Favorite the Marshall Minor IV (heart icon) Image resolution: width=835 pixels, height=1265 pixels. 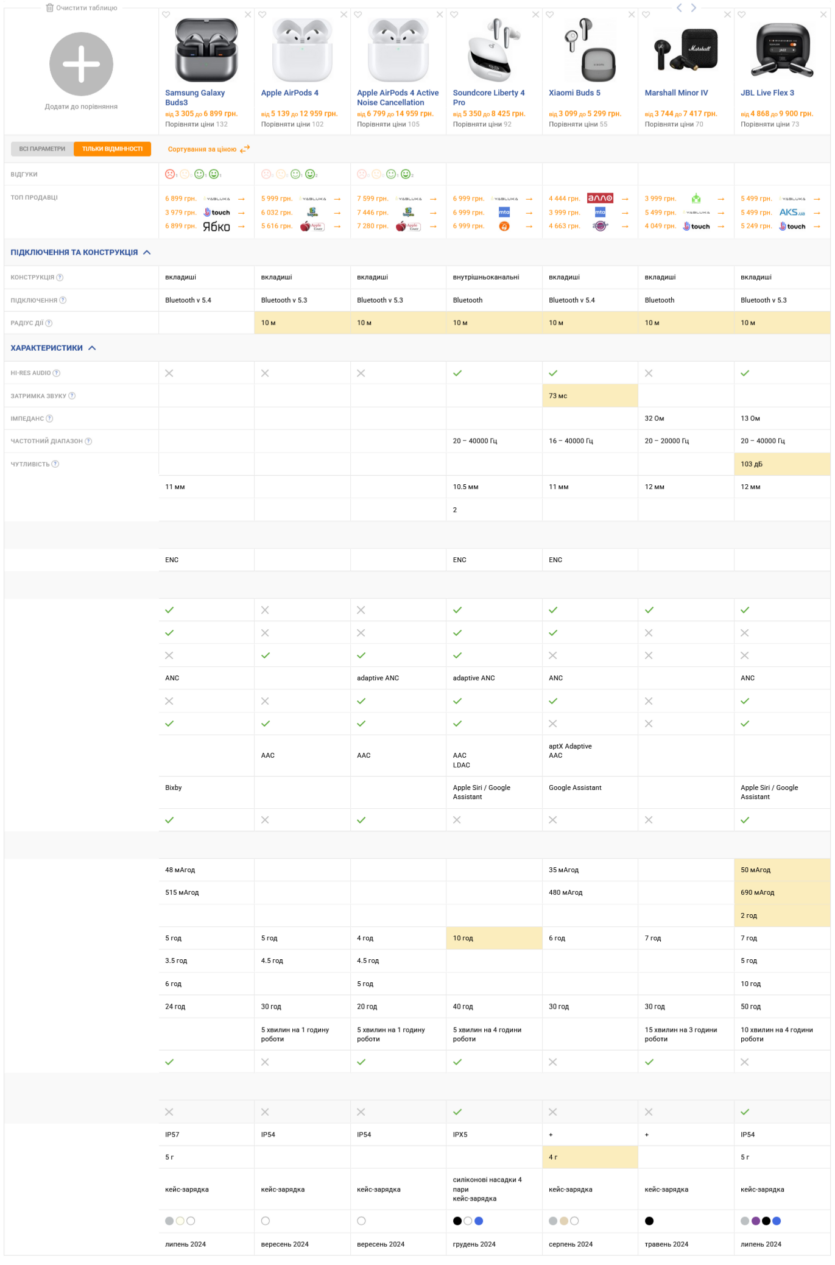pos(647,15)
